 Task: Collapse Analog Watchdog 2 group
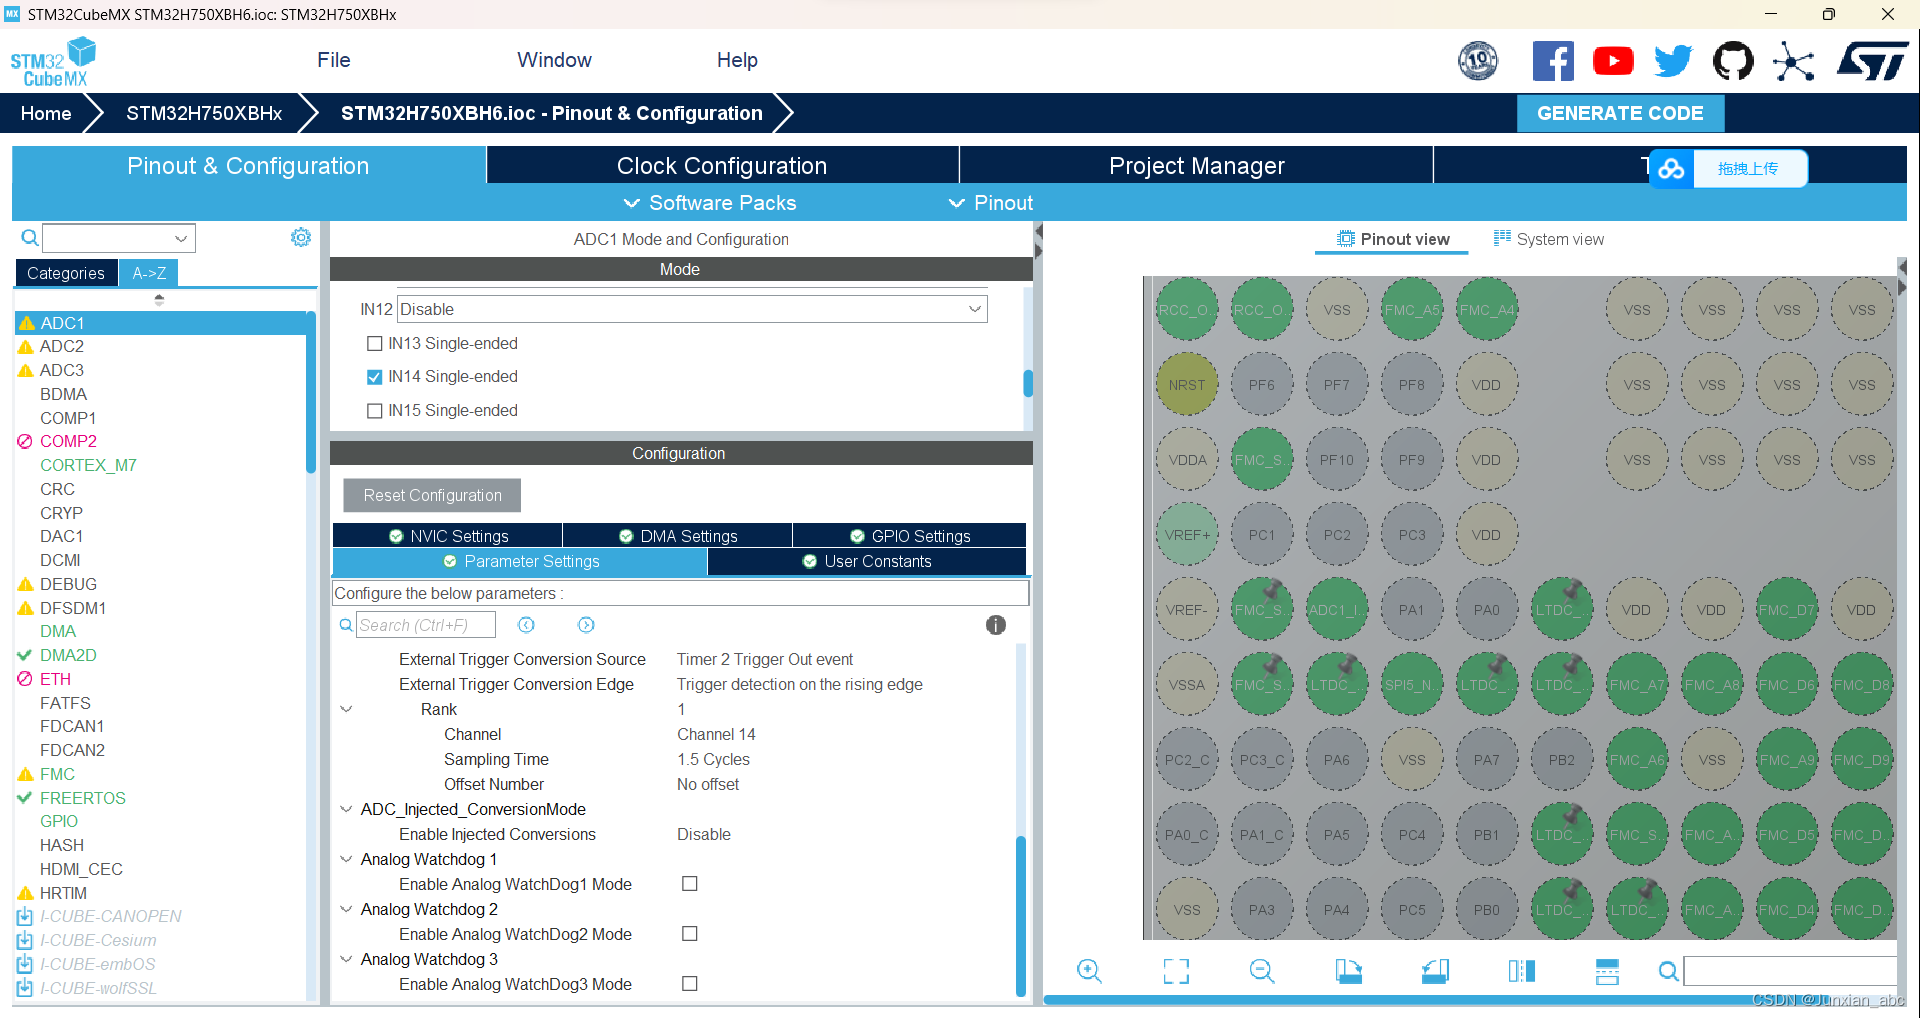pos(346,909)
